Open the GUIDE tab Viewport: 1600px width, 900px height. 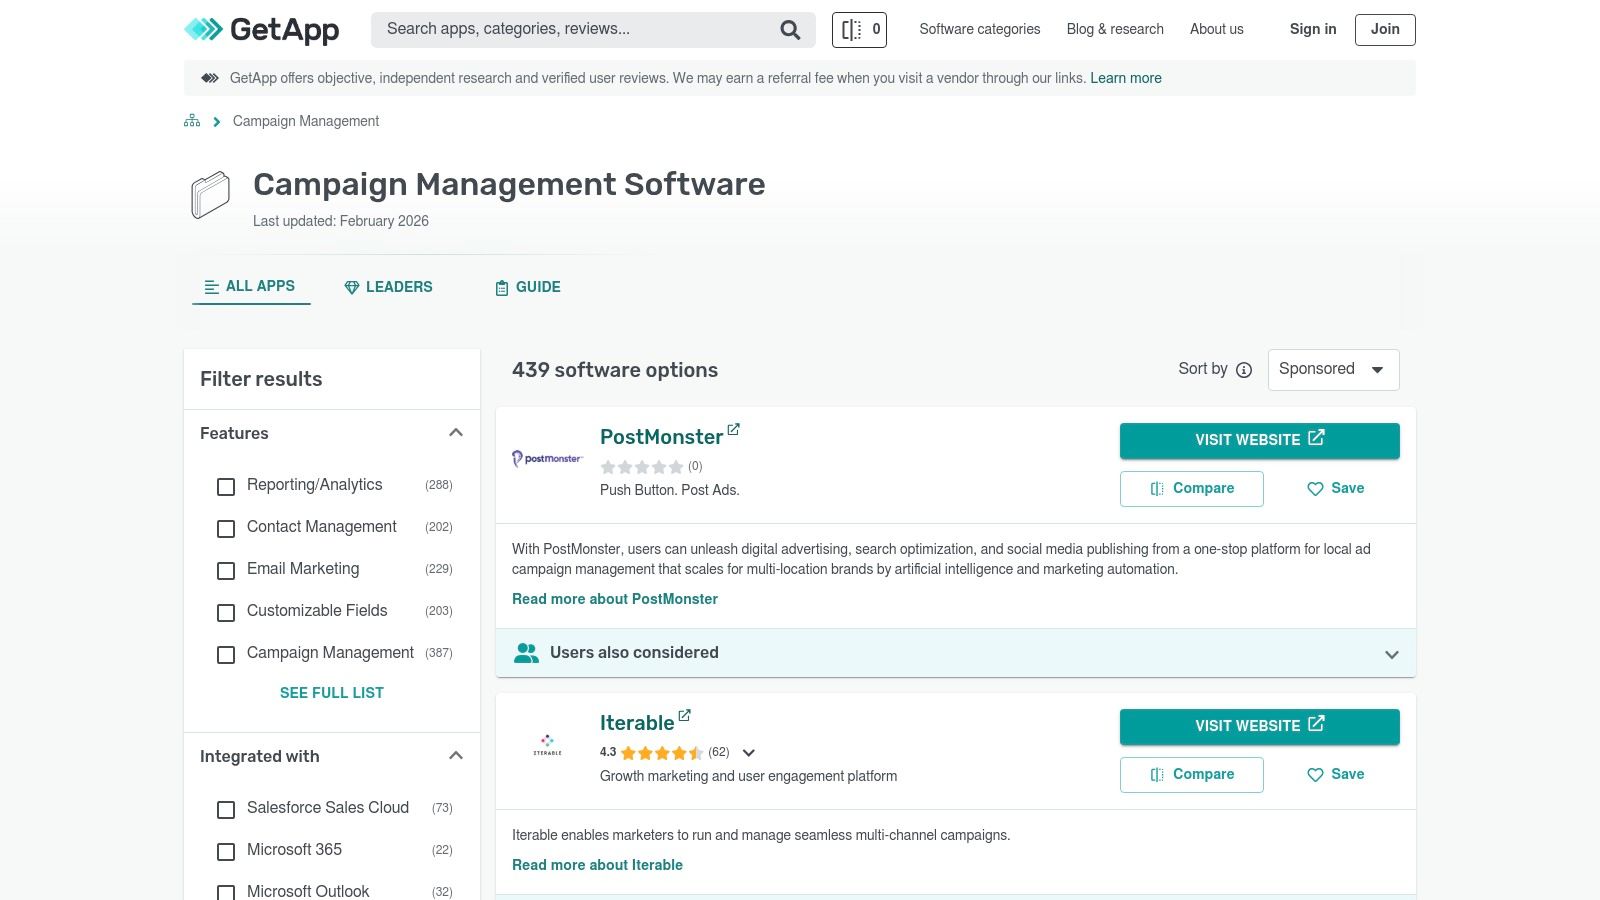click(527, 287)
